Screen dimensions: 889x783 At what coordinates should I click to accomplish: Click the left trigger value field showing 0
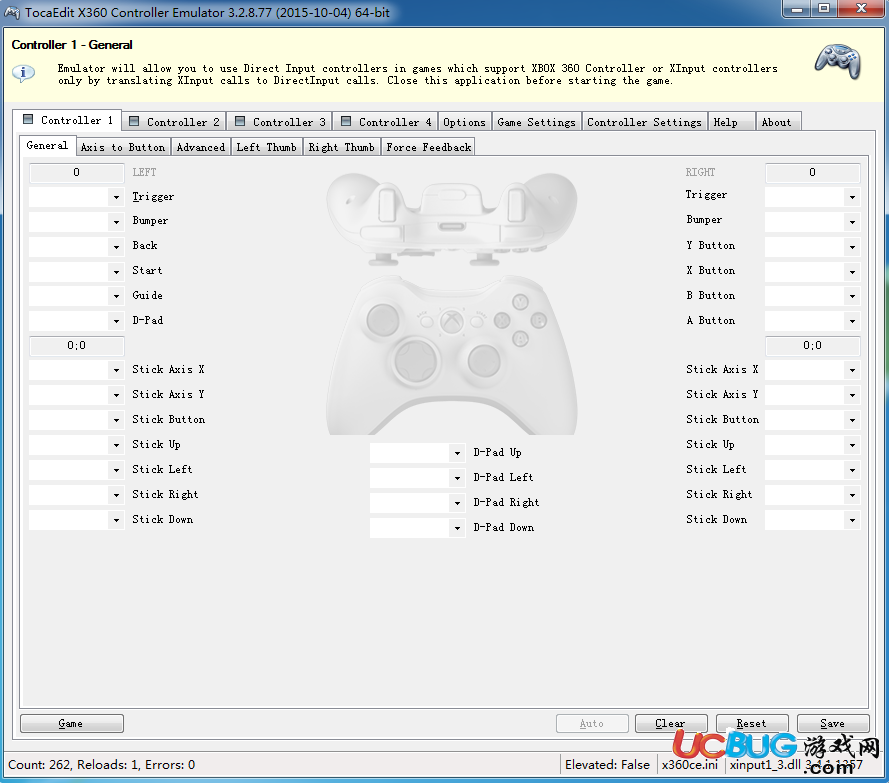pyautogui.click(x=77, y=172)
